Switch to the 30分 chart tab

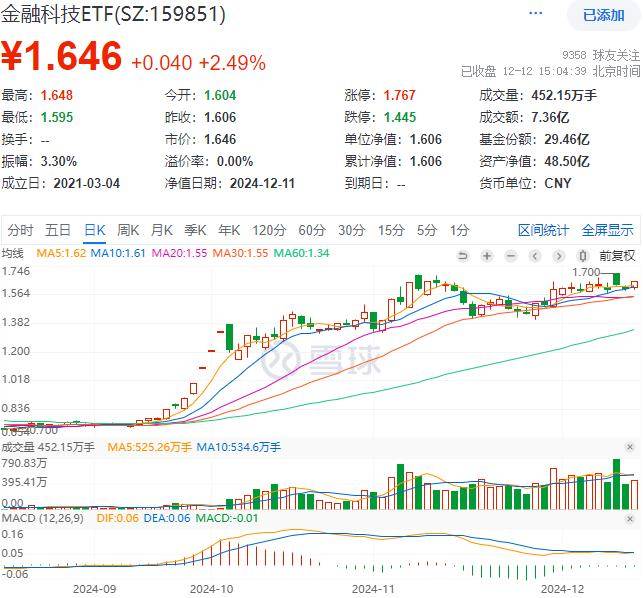point(351,230)
